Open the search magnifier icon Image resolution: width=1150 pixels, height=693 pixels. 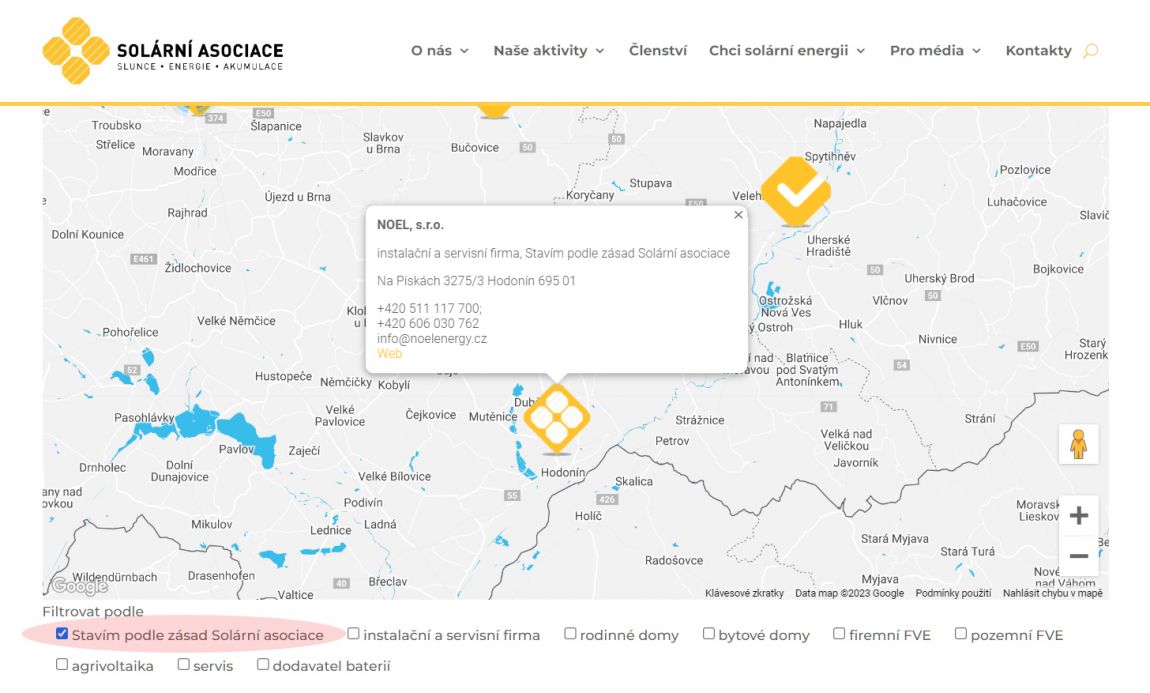point(1091,51)
